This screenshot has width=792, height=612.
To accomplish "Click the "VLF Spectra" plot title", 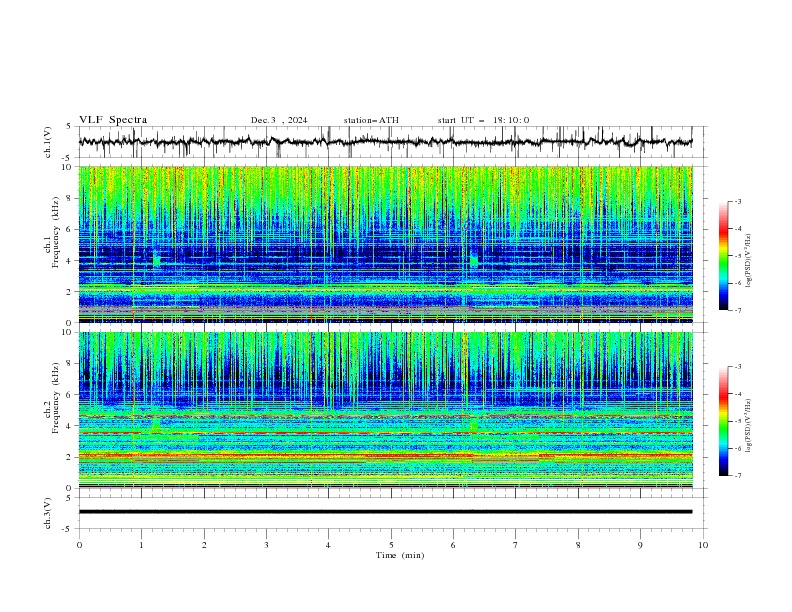I will pyautogui.click(x=113, y=120).
